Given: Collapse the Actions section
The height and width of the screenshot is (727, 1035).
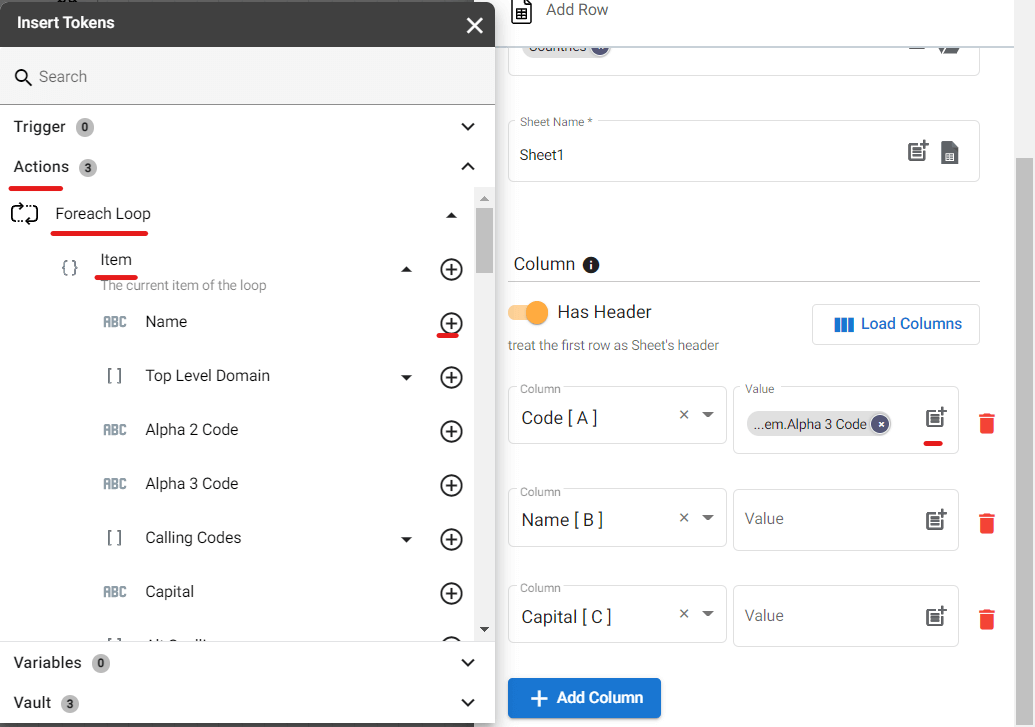Looking at the screenshot, I should (x=467, y=167).
